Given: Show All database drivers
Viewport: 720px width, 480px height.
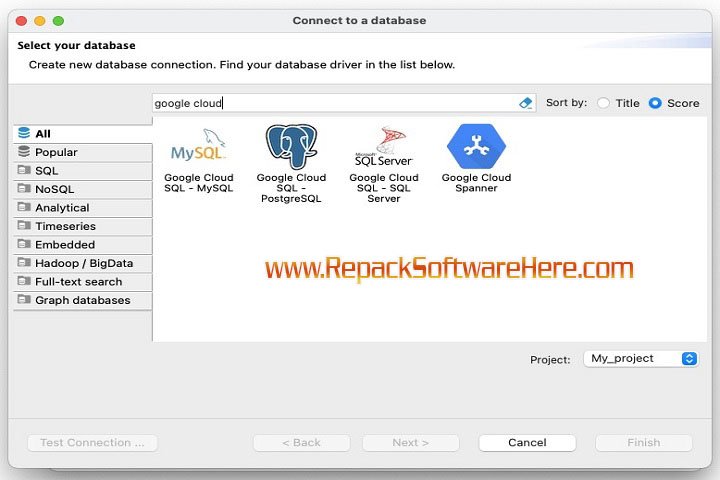Looking at the screenshot, I should 83,134.
